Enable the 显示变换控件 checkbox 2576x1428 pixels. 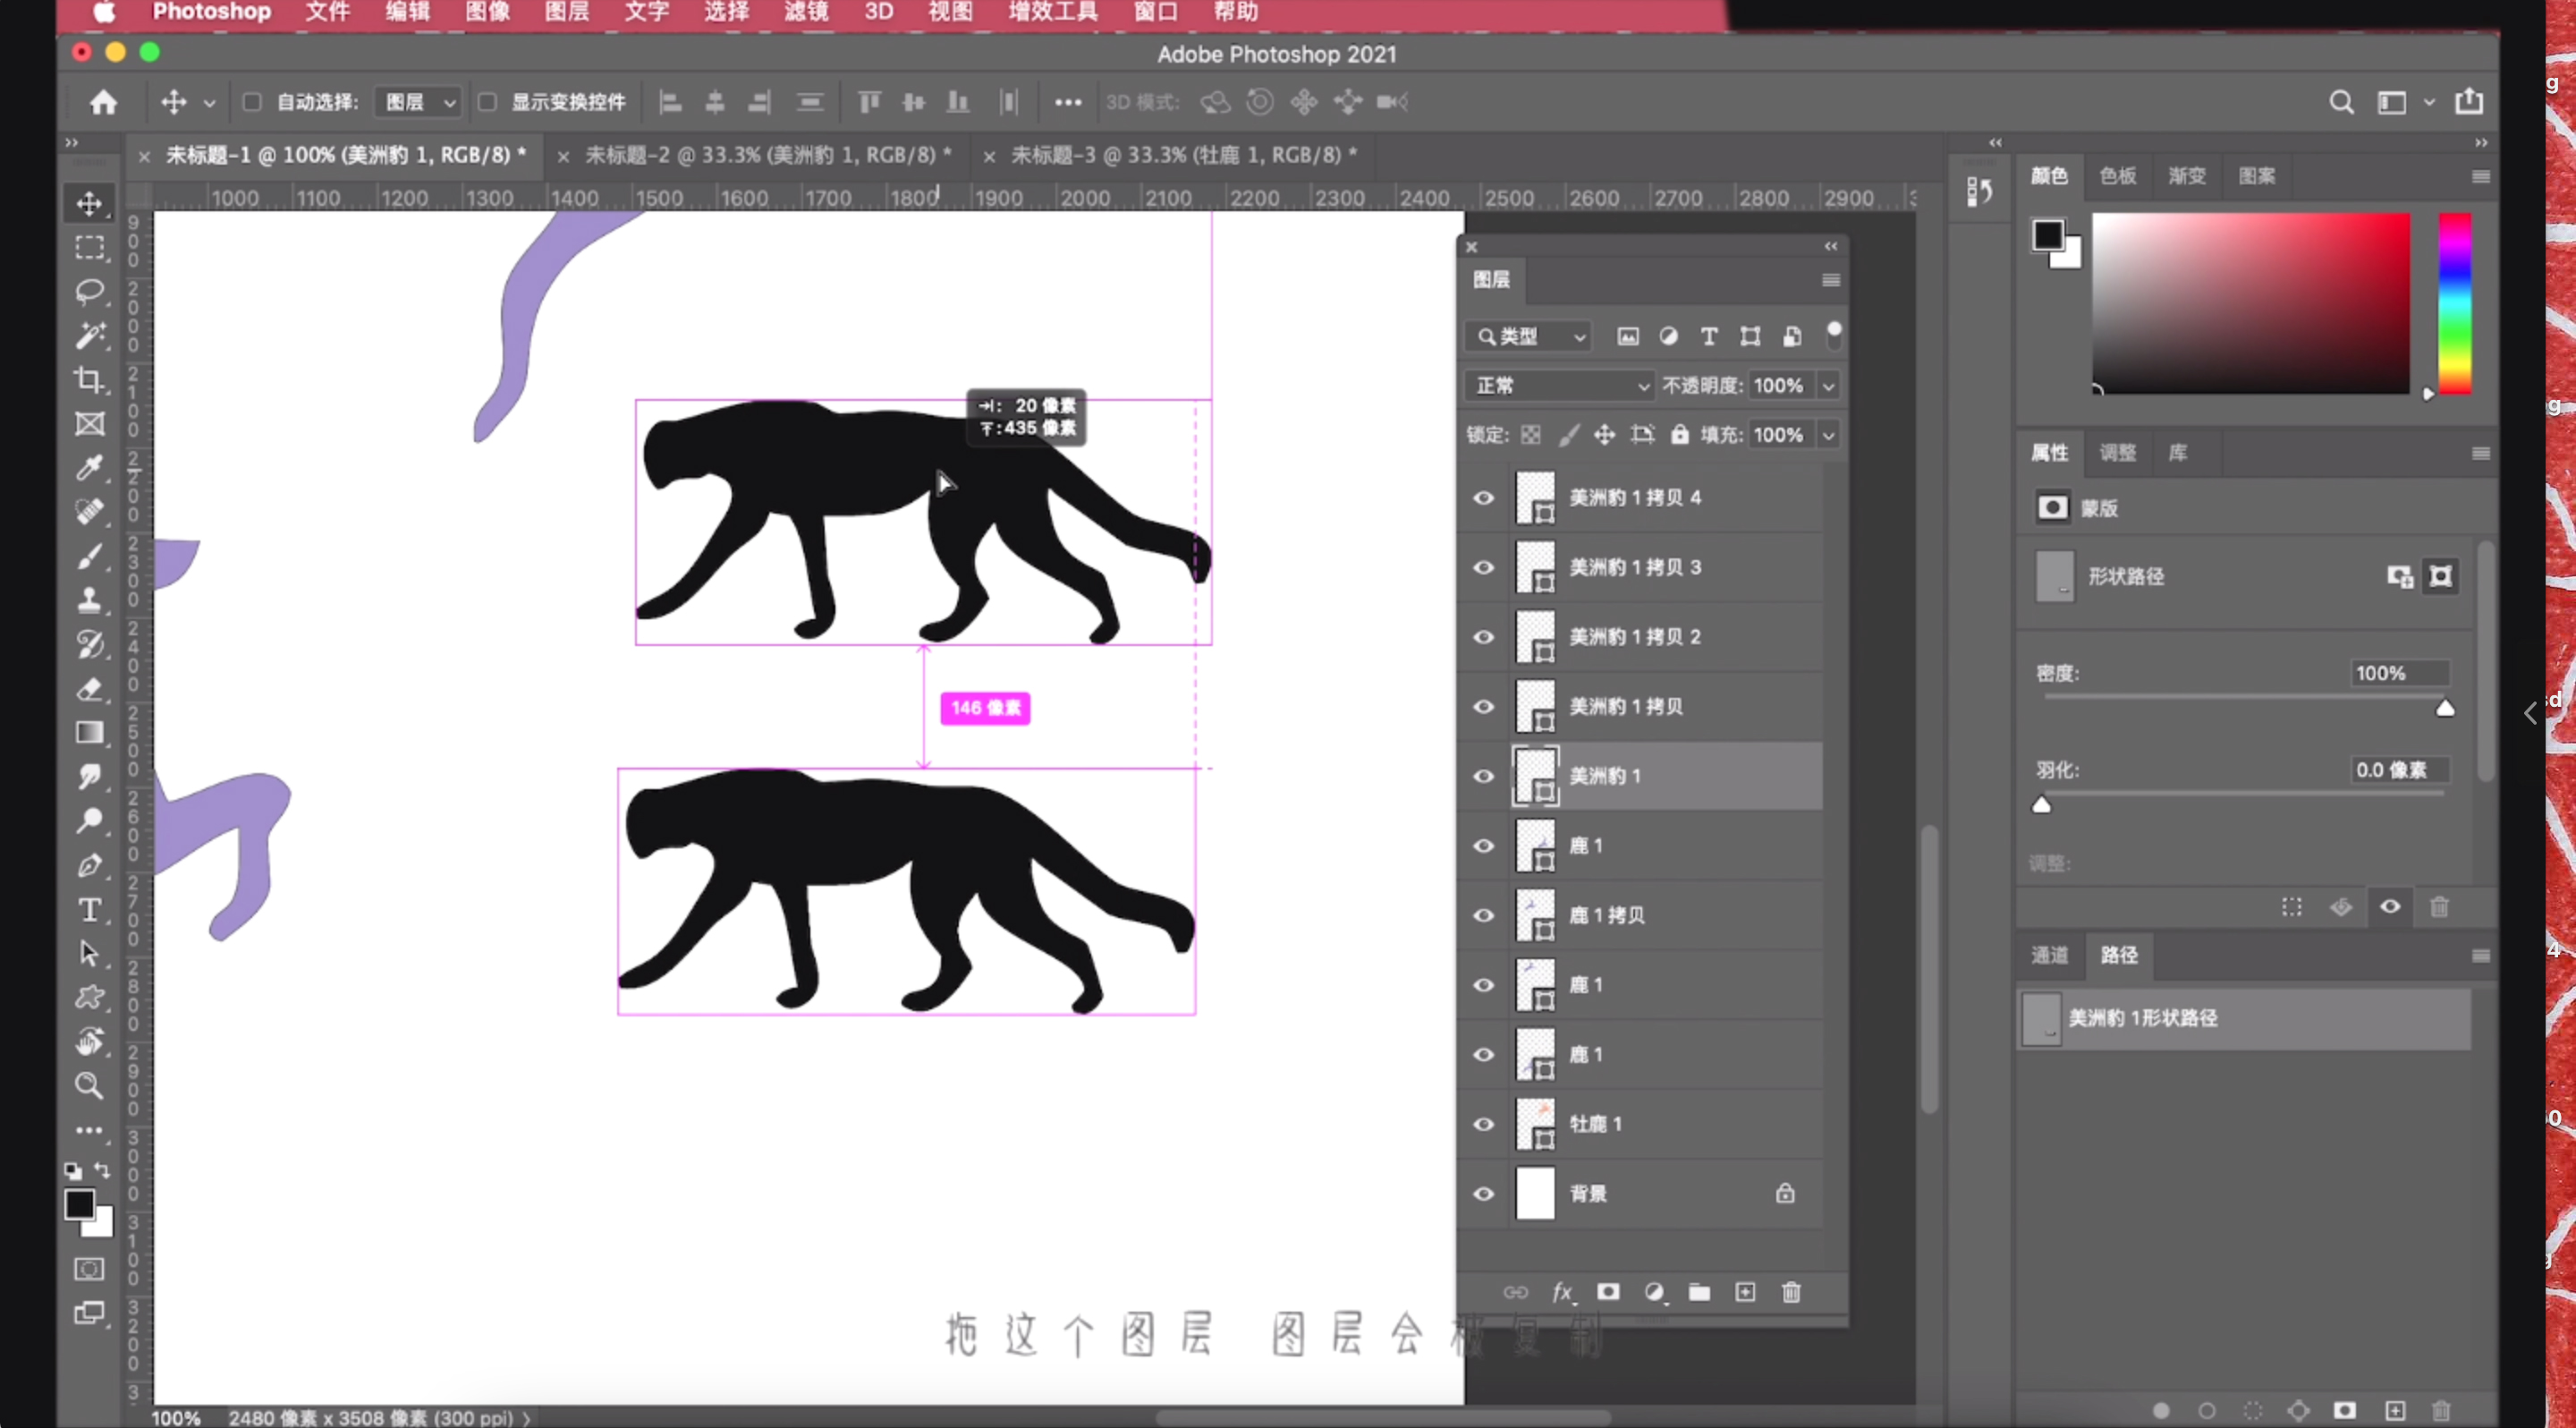tap(487, 102)
